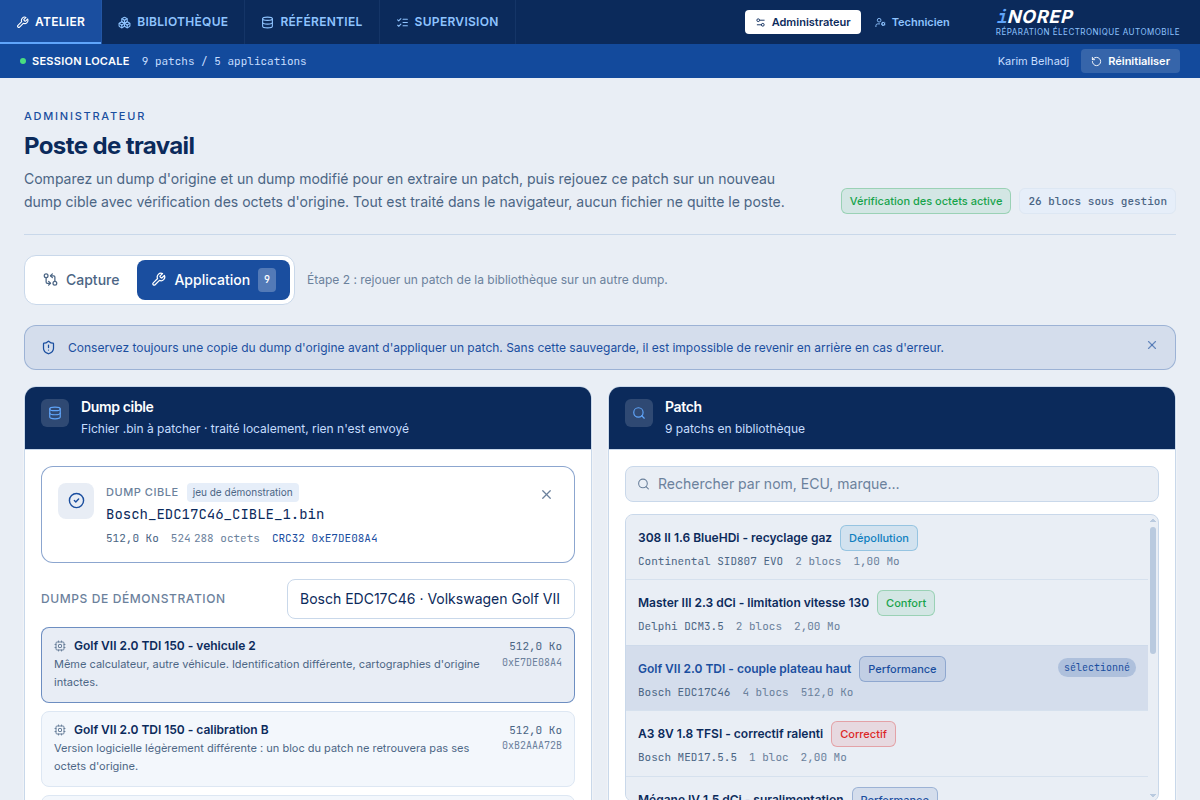Click the loaded dump checkmark icon

click(x=76, y=501)
